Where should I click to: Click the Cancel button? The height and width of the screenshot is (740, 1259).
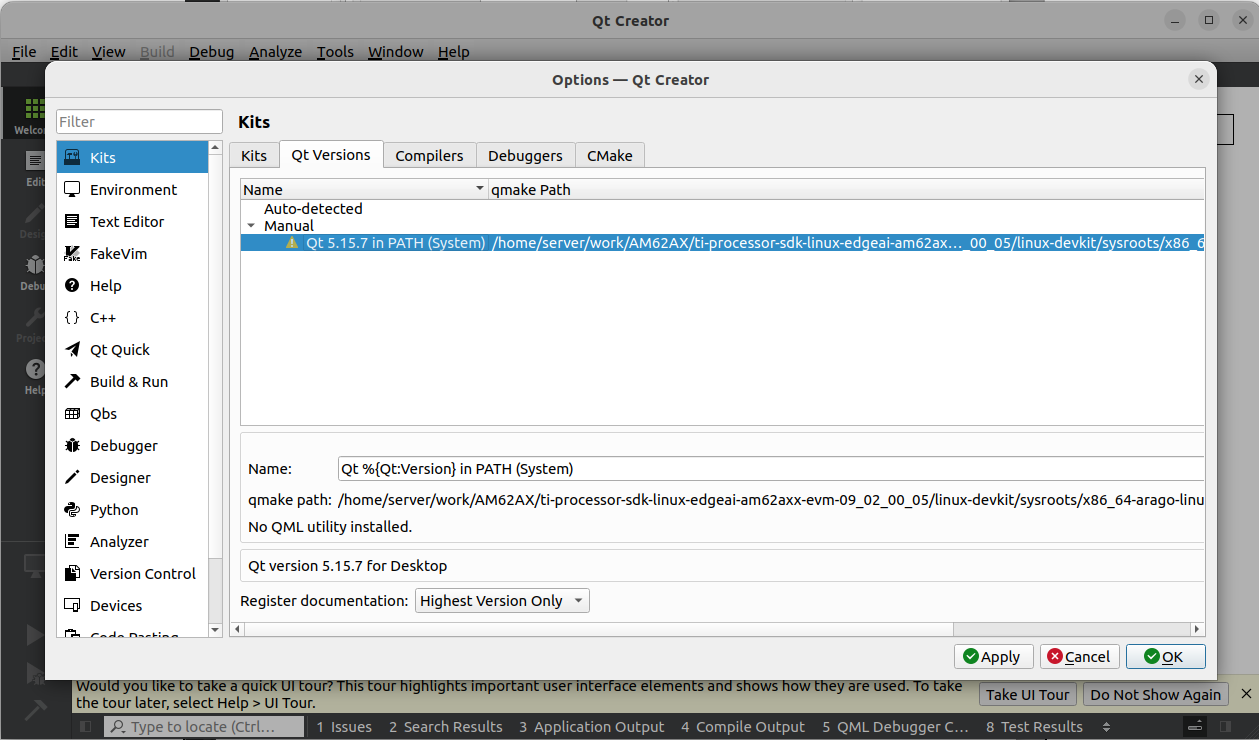[x=1080, y=657]
